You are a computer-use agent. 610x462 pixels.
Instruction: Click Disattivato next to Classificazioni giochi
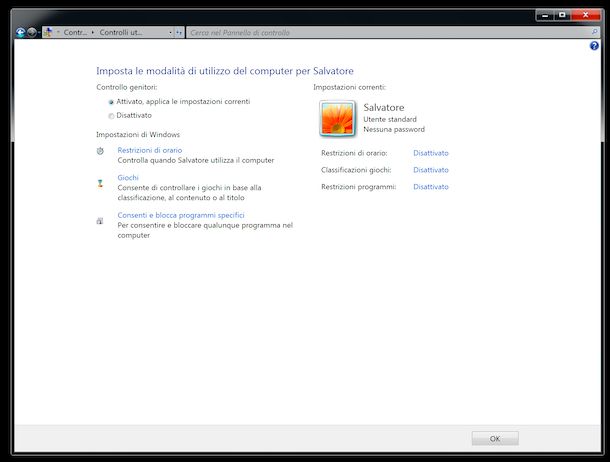(x=431, y=170)
